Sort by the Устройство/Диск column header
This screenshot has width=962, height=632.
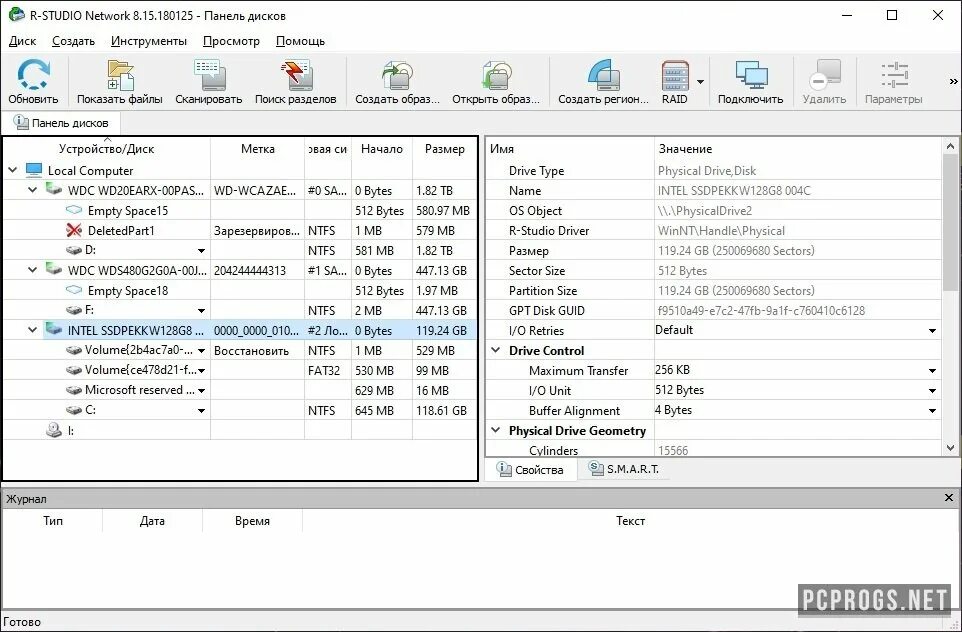pyautogui.click(x=107, y=148)
